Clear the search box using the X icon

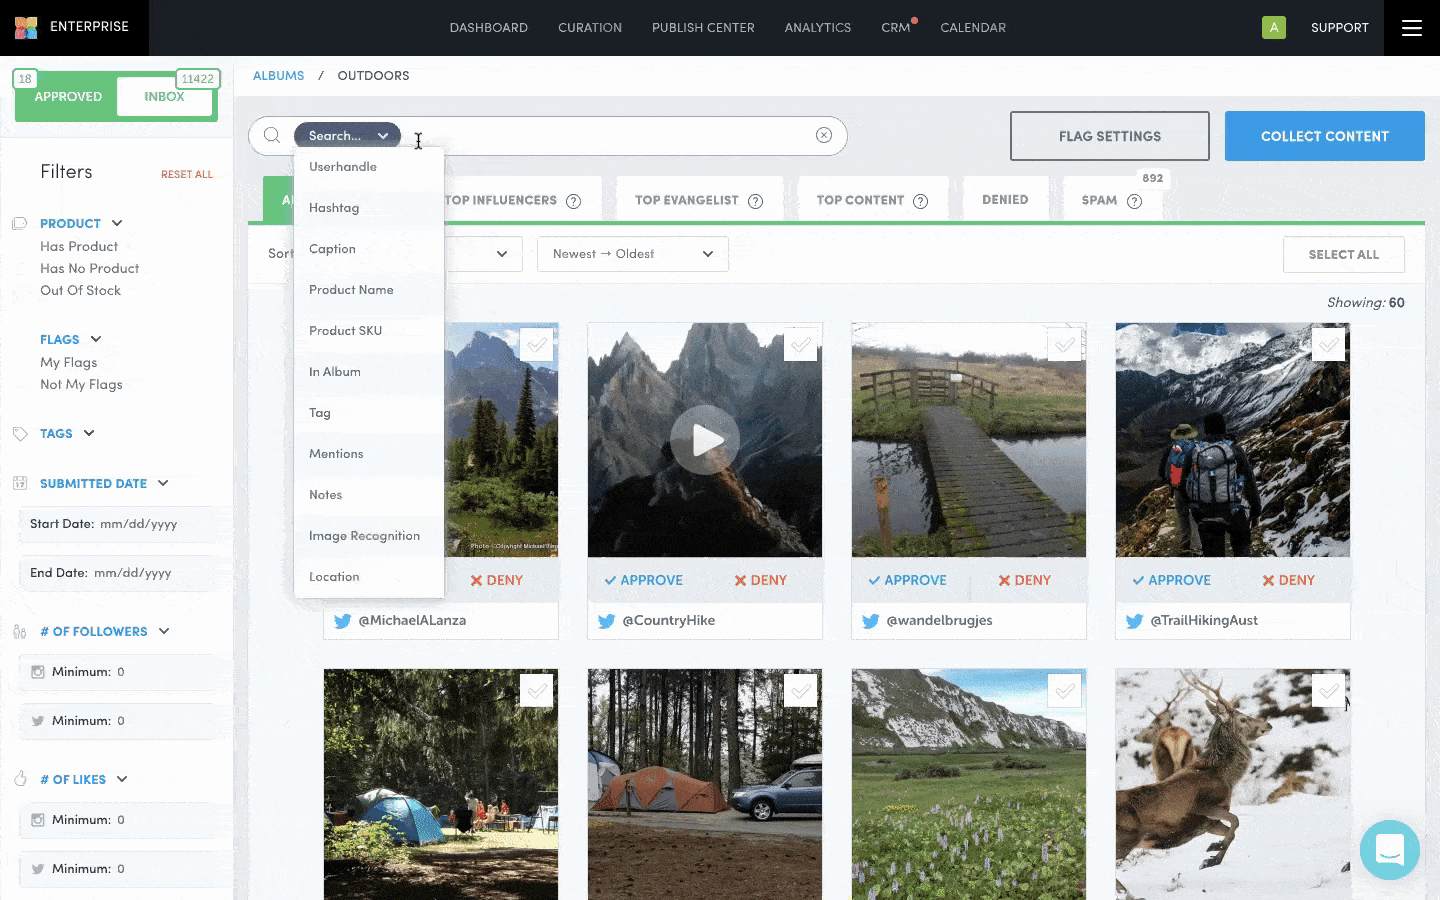[823, 135]
